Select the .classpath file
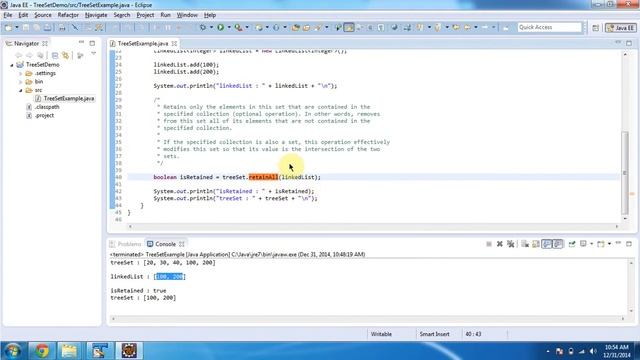 [x=43, y=107]
